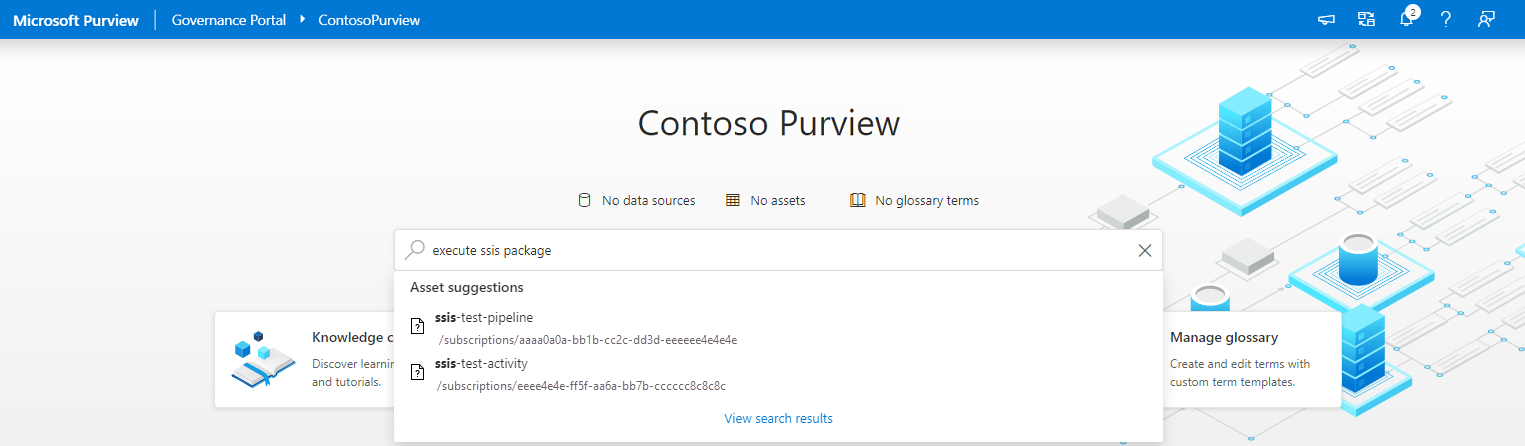Click the assets table icon
Viewport: 1525px width, 446px height.
coord(732,201)
